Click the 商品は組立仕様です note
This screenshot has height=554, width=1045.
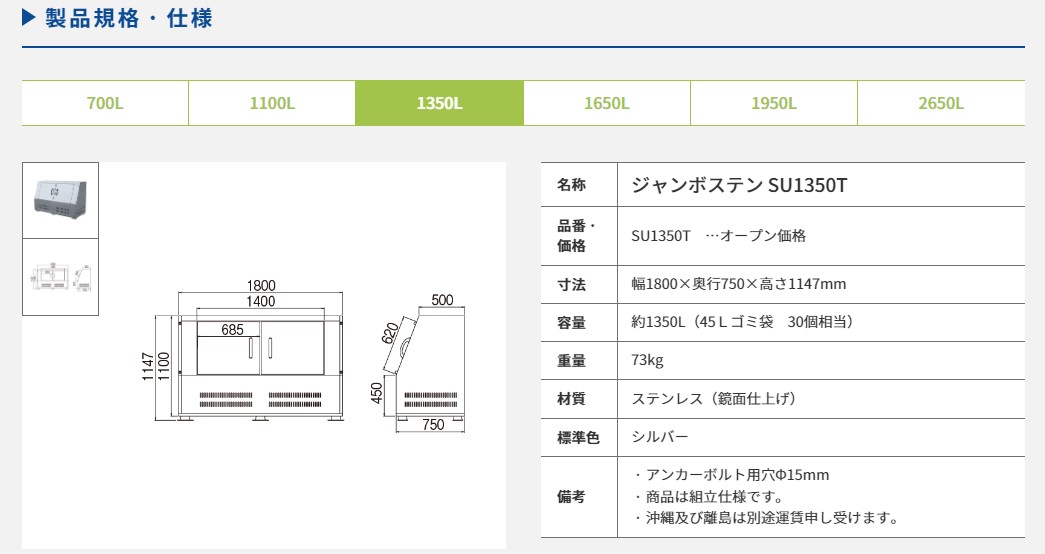pos(707,497)
